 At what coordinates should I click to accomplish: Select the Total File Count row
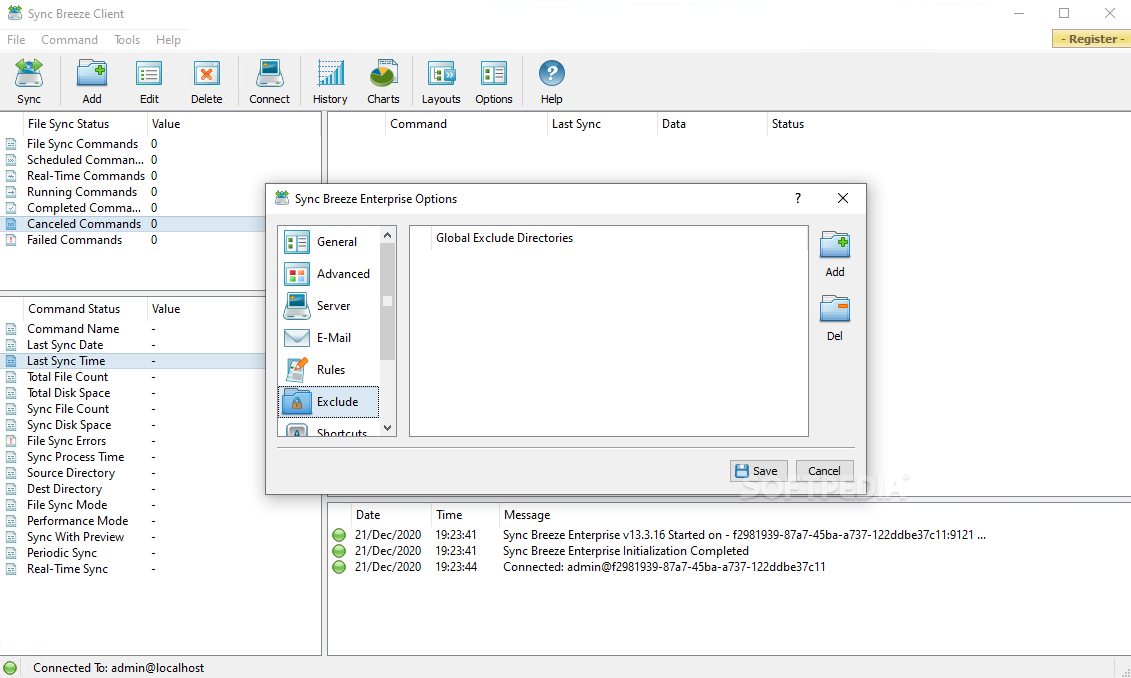click(x=134, y=377)
